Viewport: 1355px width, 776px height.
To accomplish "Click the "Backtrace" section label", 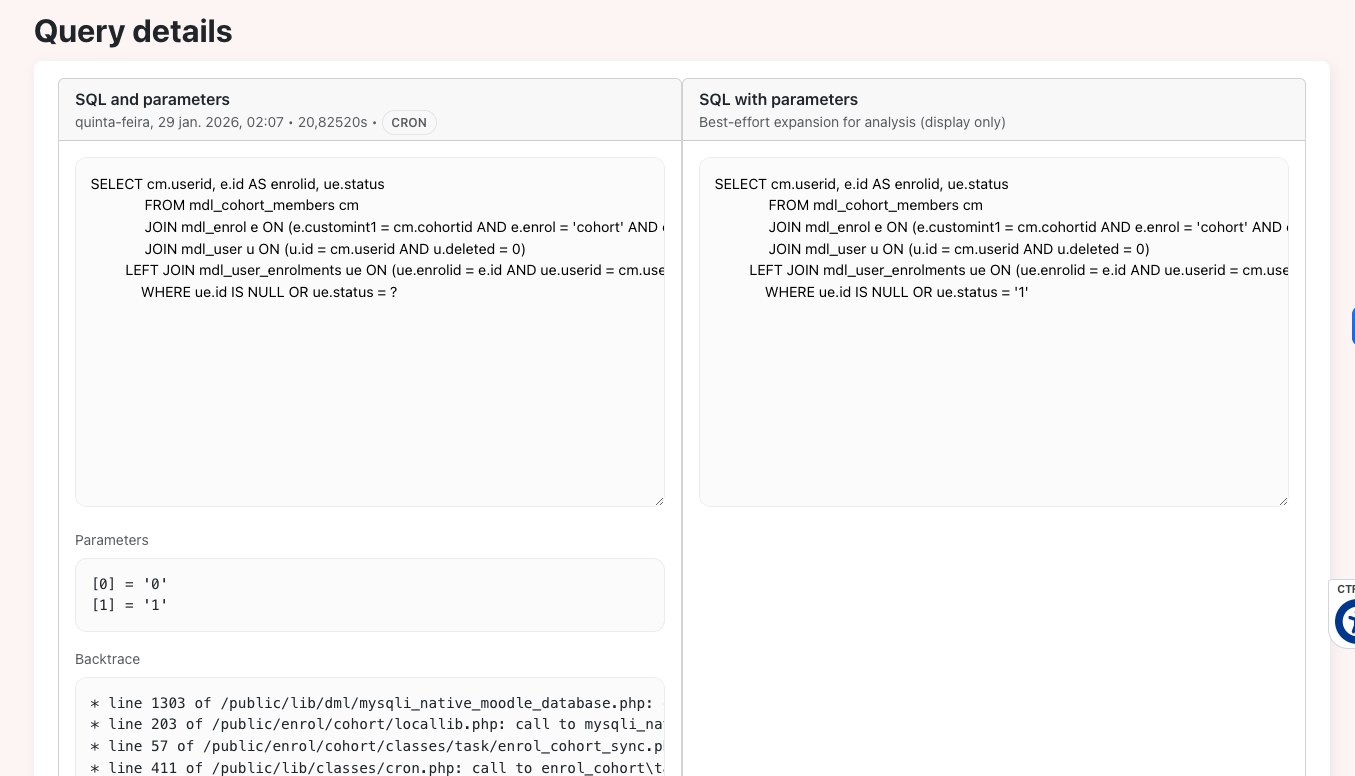I will [108, 659].
